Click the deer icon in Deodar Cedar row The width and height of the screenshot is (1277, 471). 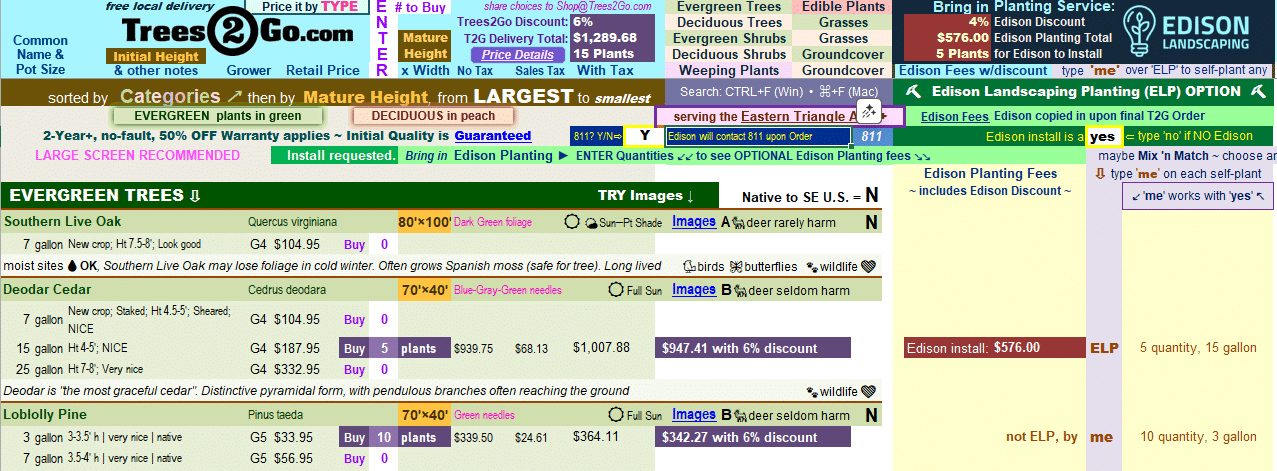point(740,291)
